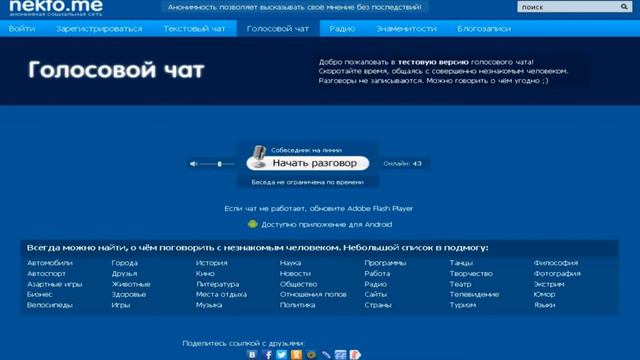Click the Телевидение topic link
640x360 pixels.
point(474,294)
